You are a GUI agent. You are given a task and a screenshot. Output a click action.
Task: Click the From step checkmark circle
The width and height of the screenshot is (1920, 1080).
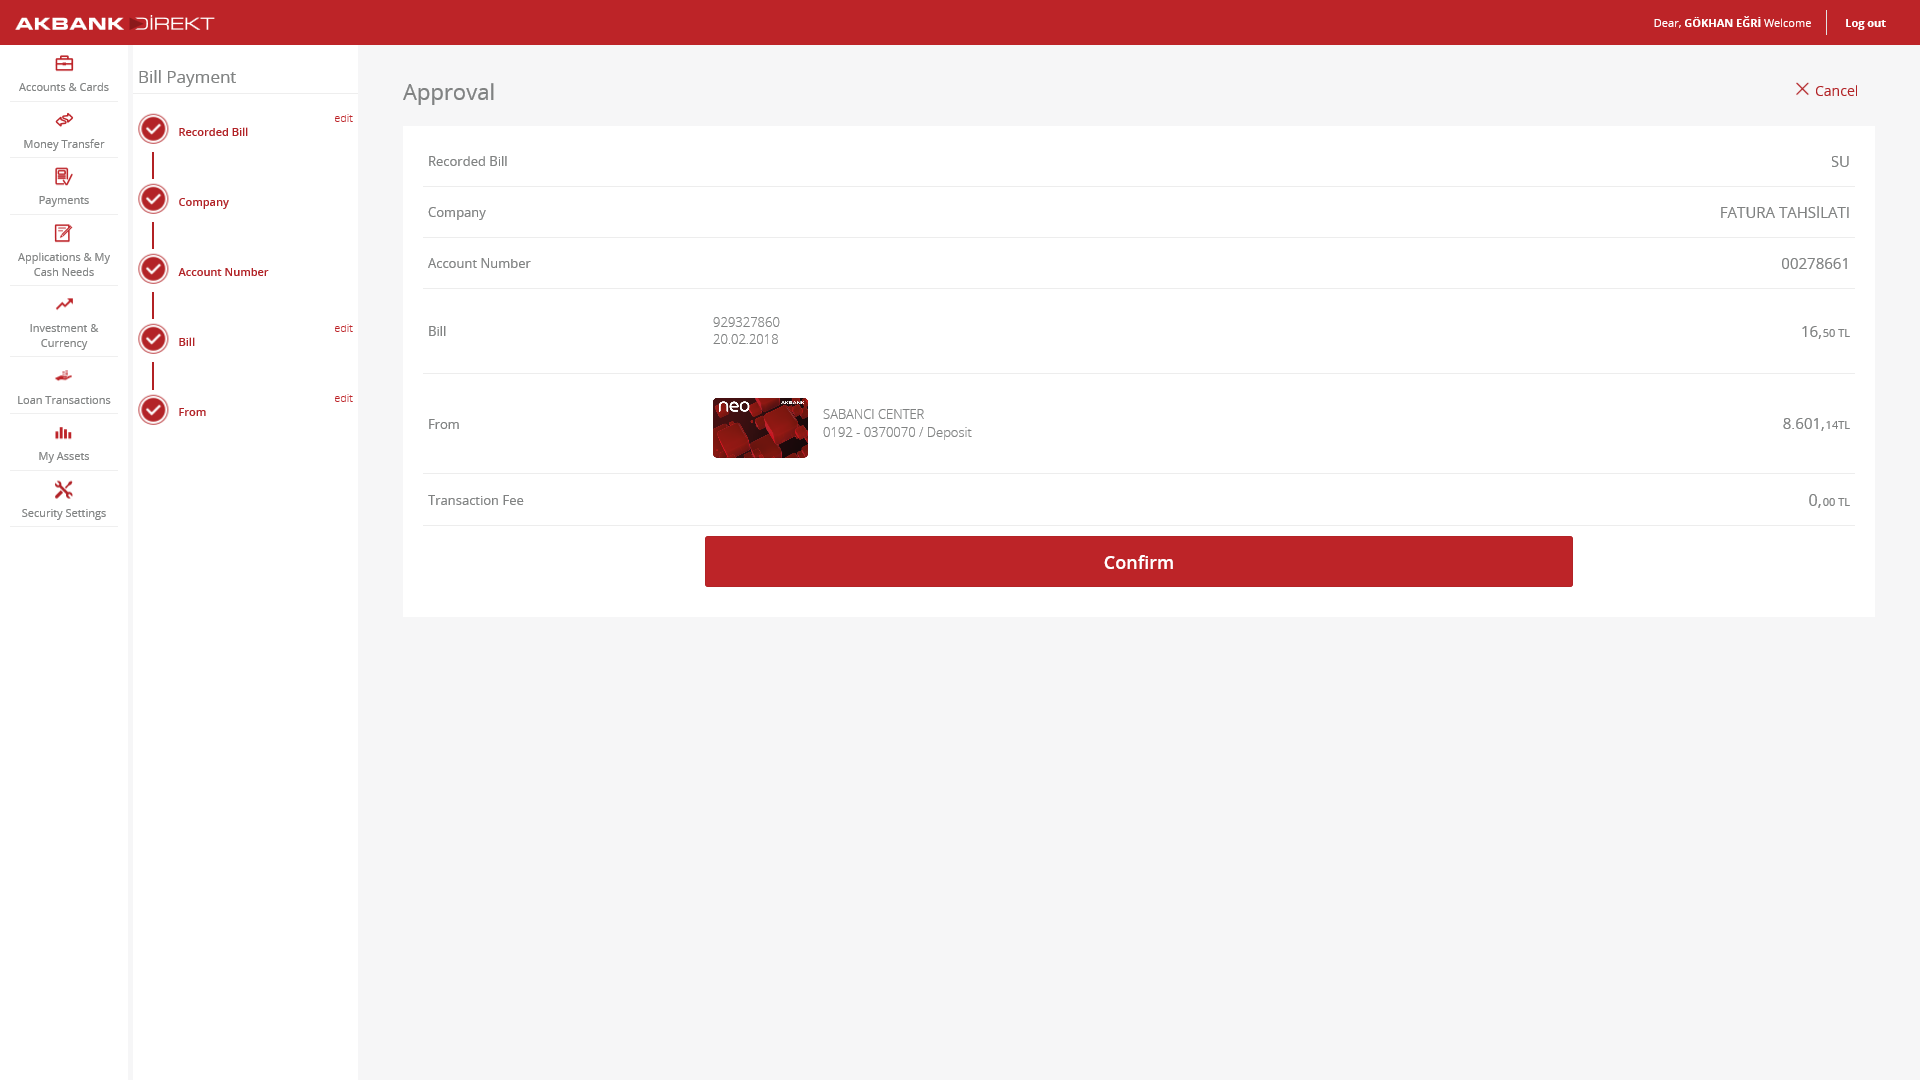(x=153, y=410)
